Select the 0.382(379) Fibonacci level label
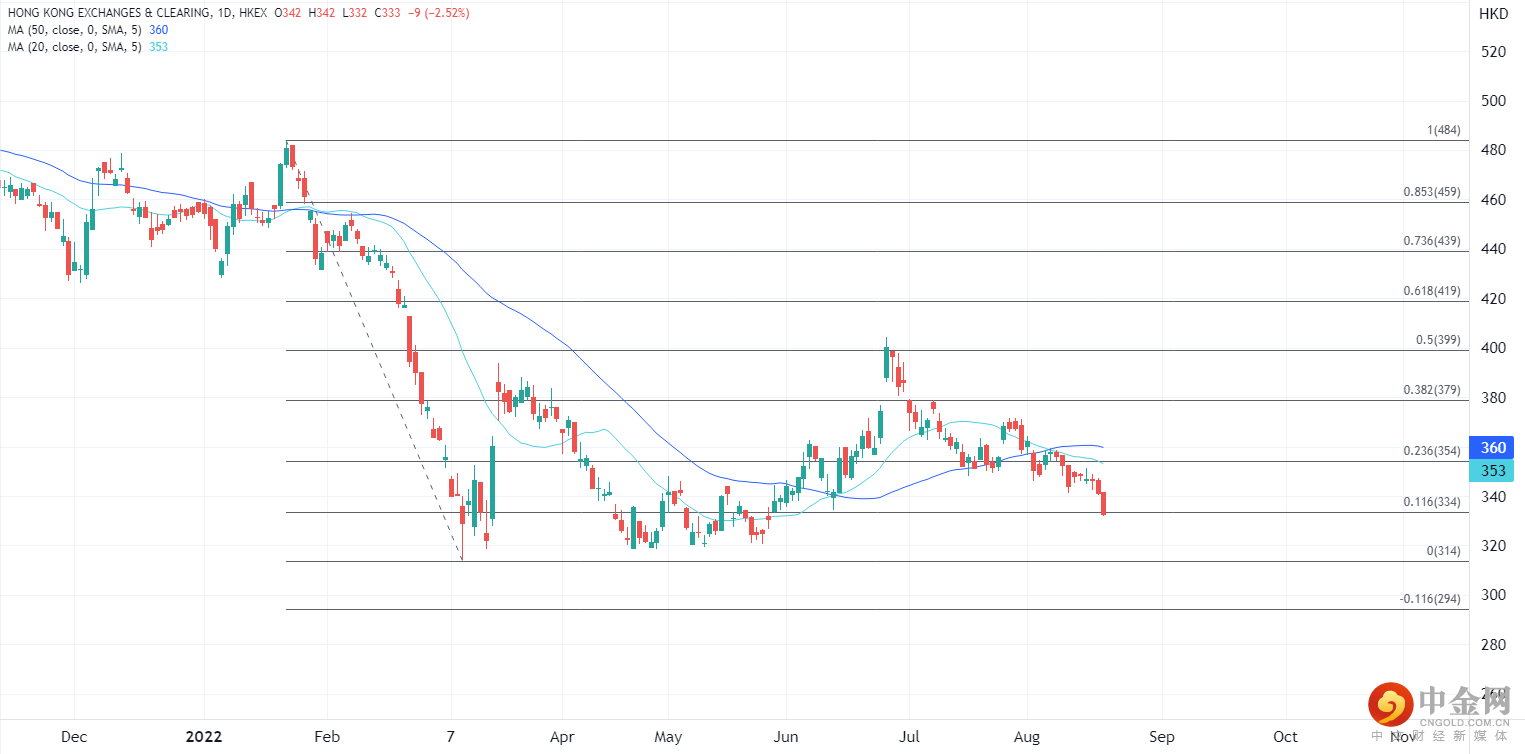Screen dimensions: 1525x754 click(x=1433, y=390)
